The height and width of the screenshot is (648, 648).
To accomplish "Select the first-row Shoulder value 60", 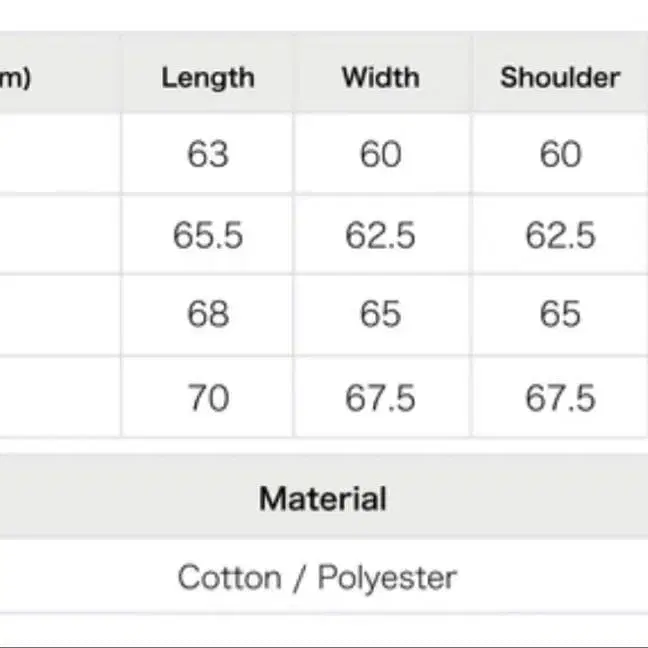I will pos(560,154).
